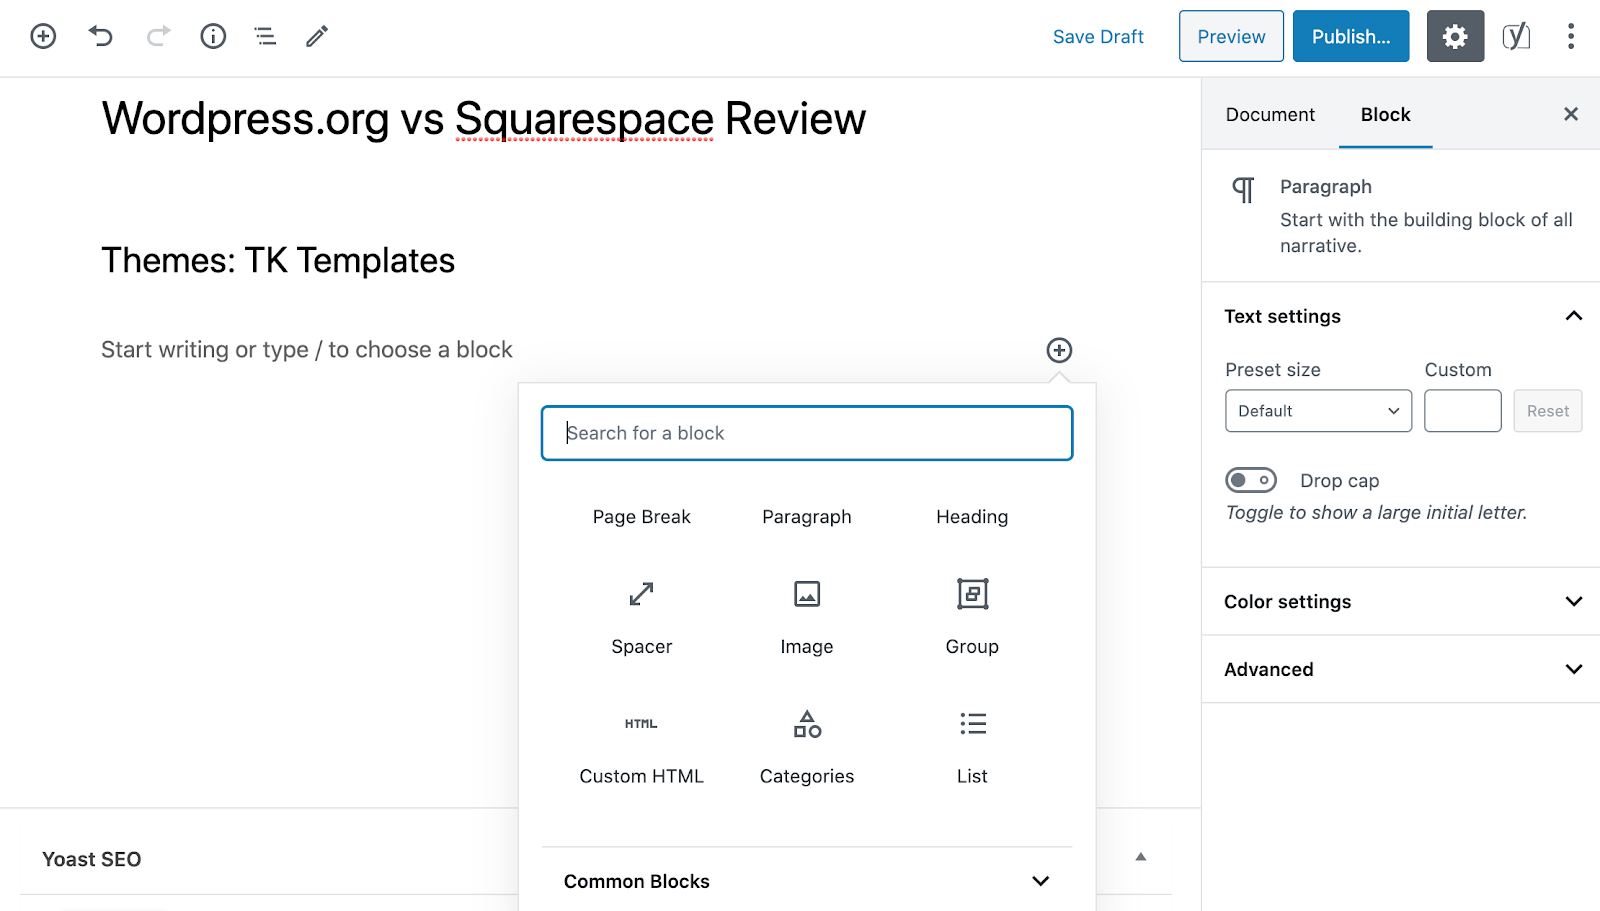Click the pencil tools icon
The height and width of the screenshot is (911, 1600).
tap(317, 37)
